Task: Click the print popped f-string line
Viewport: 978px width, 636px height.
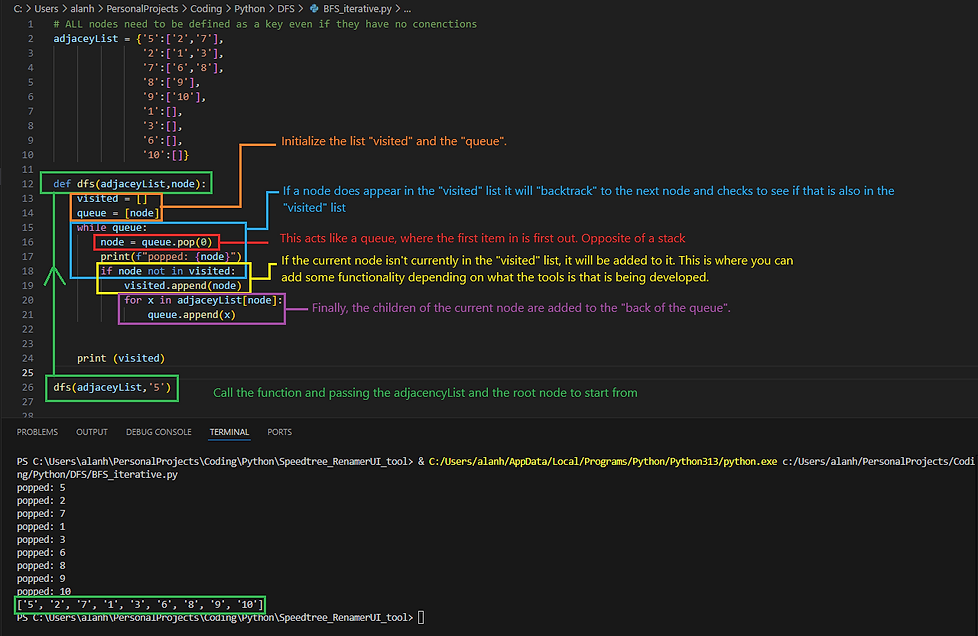Action: (x=171, y=256)
